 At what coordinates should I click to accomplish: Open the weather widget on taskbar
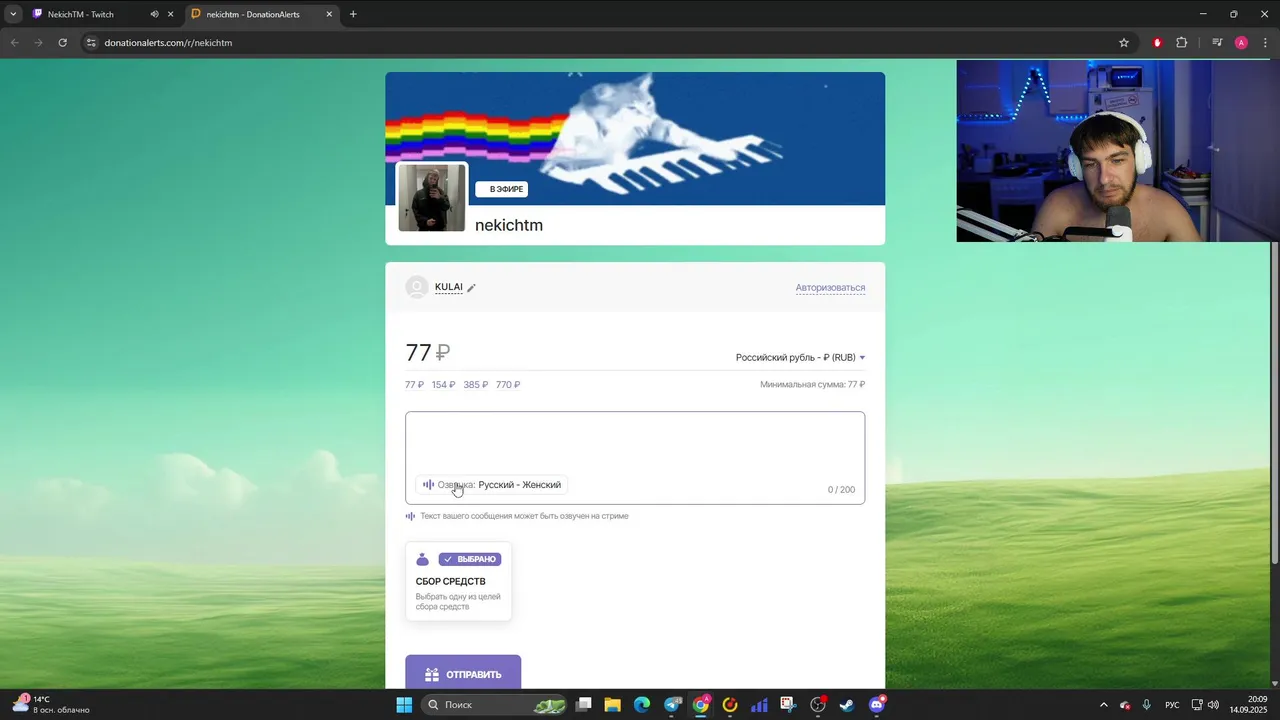(50, 704)
